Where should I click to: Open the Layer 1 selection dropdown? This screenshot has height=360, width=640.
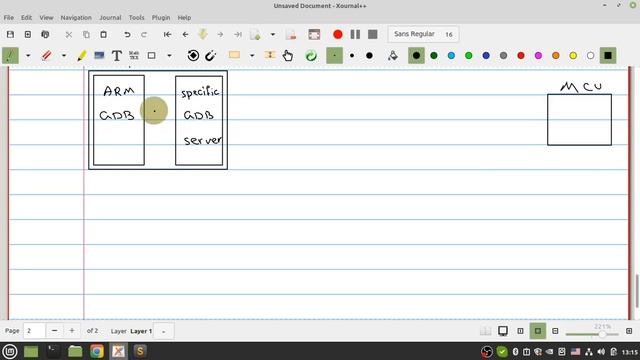click(x=164, y=331)
